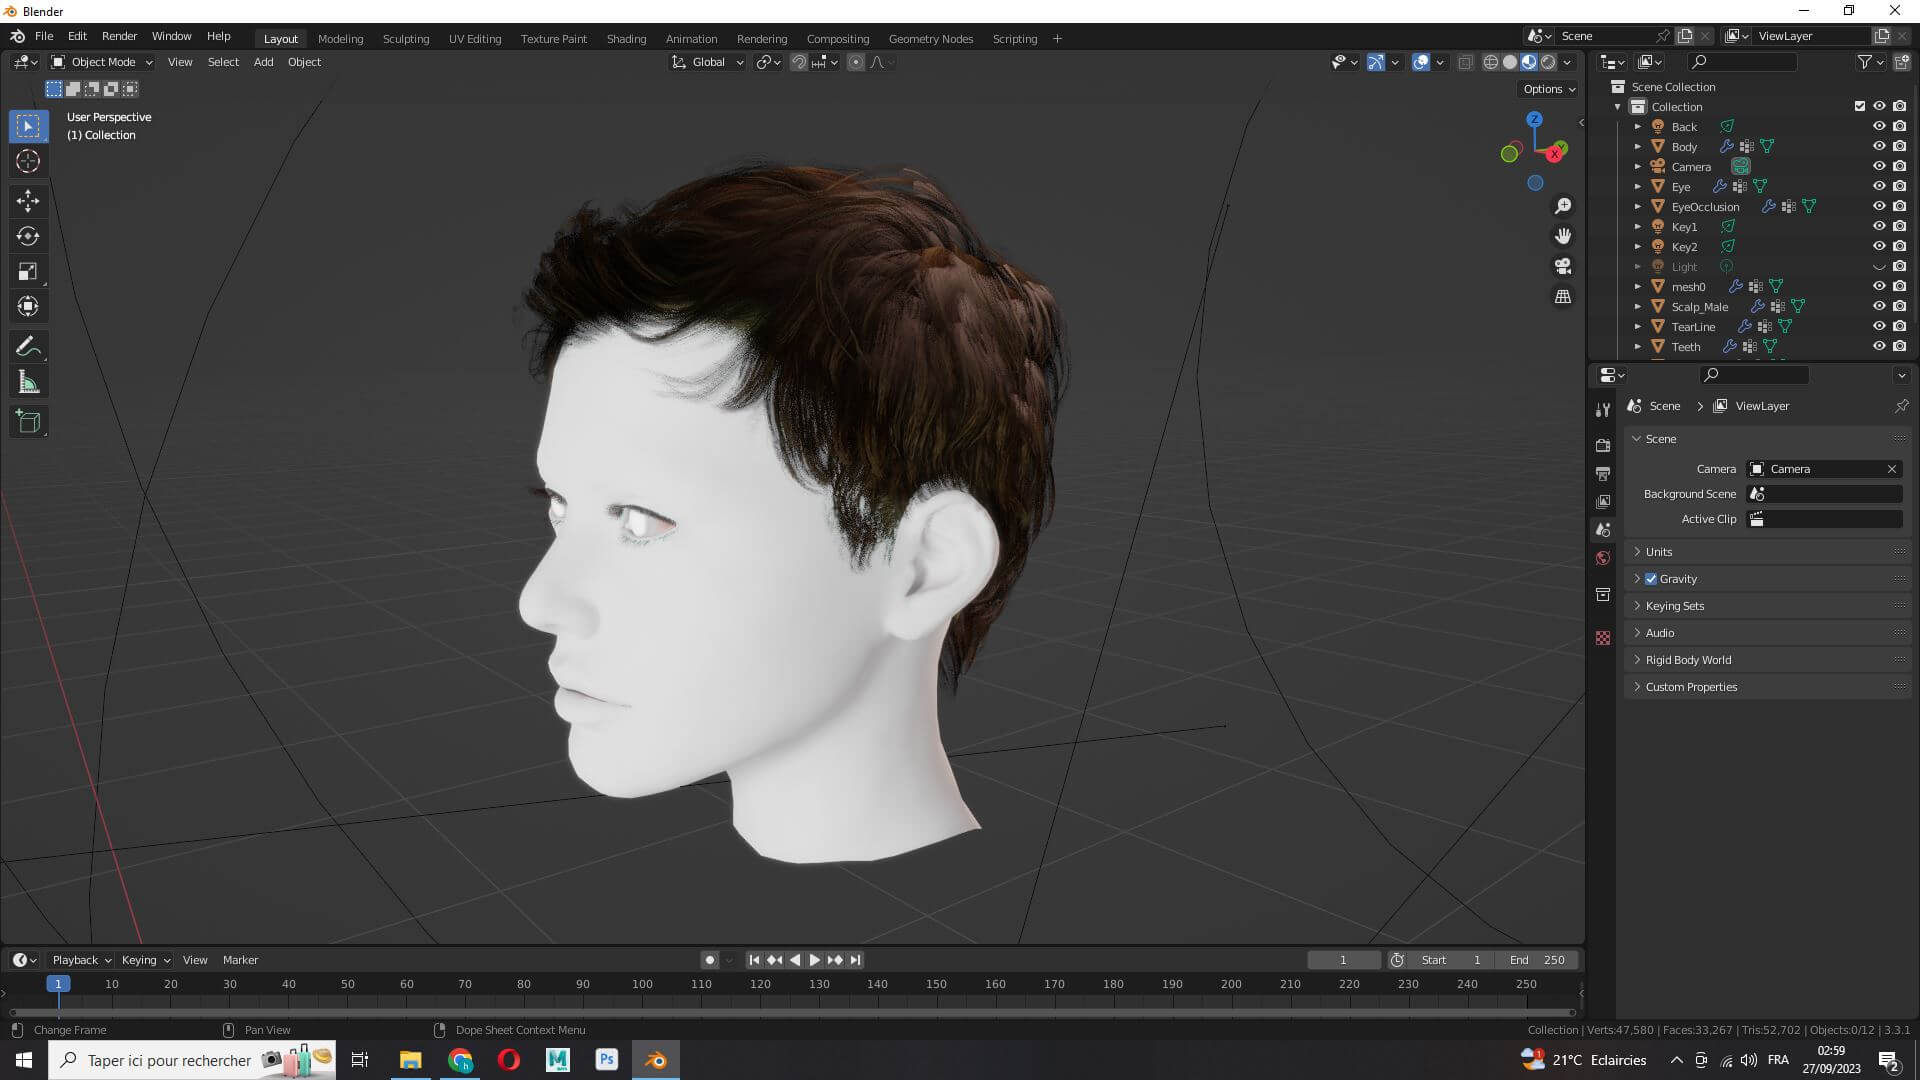Open the World properties tab icon

pyautogui.click(x=1603, y=558)
